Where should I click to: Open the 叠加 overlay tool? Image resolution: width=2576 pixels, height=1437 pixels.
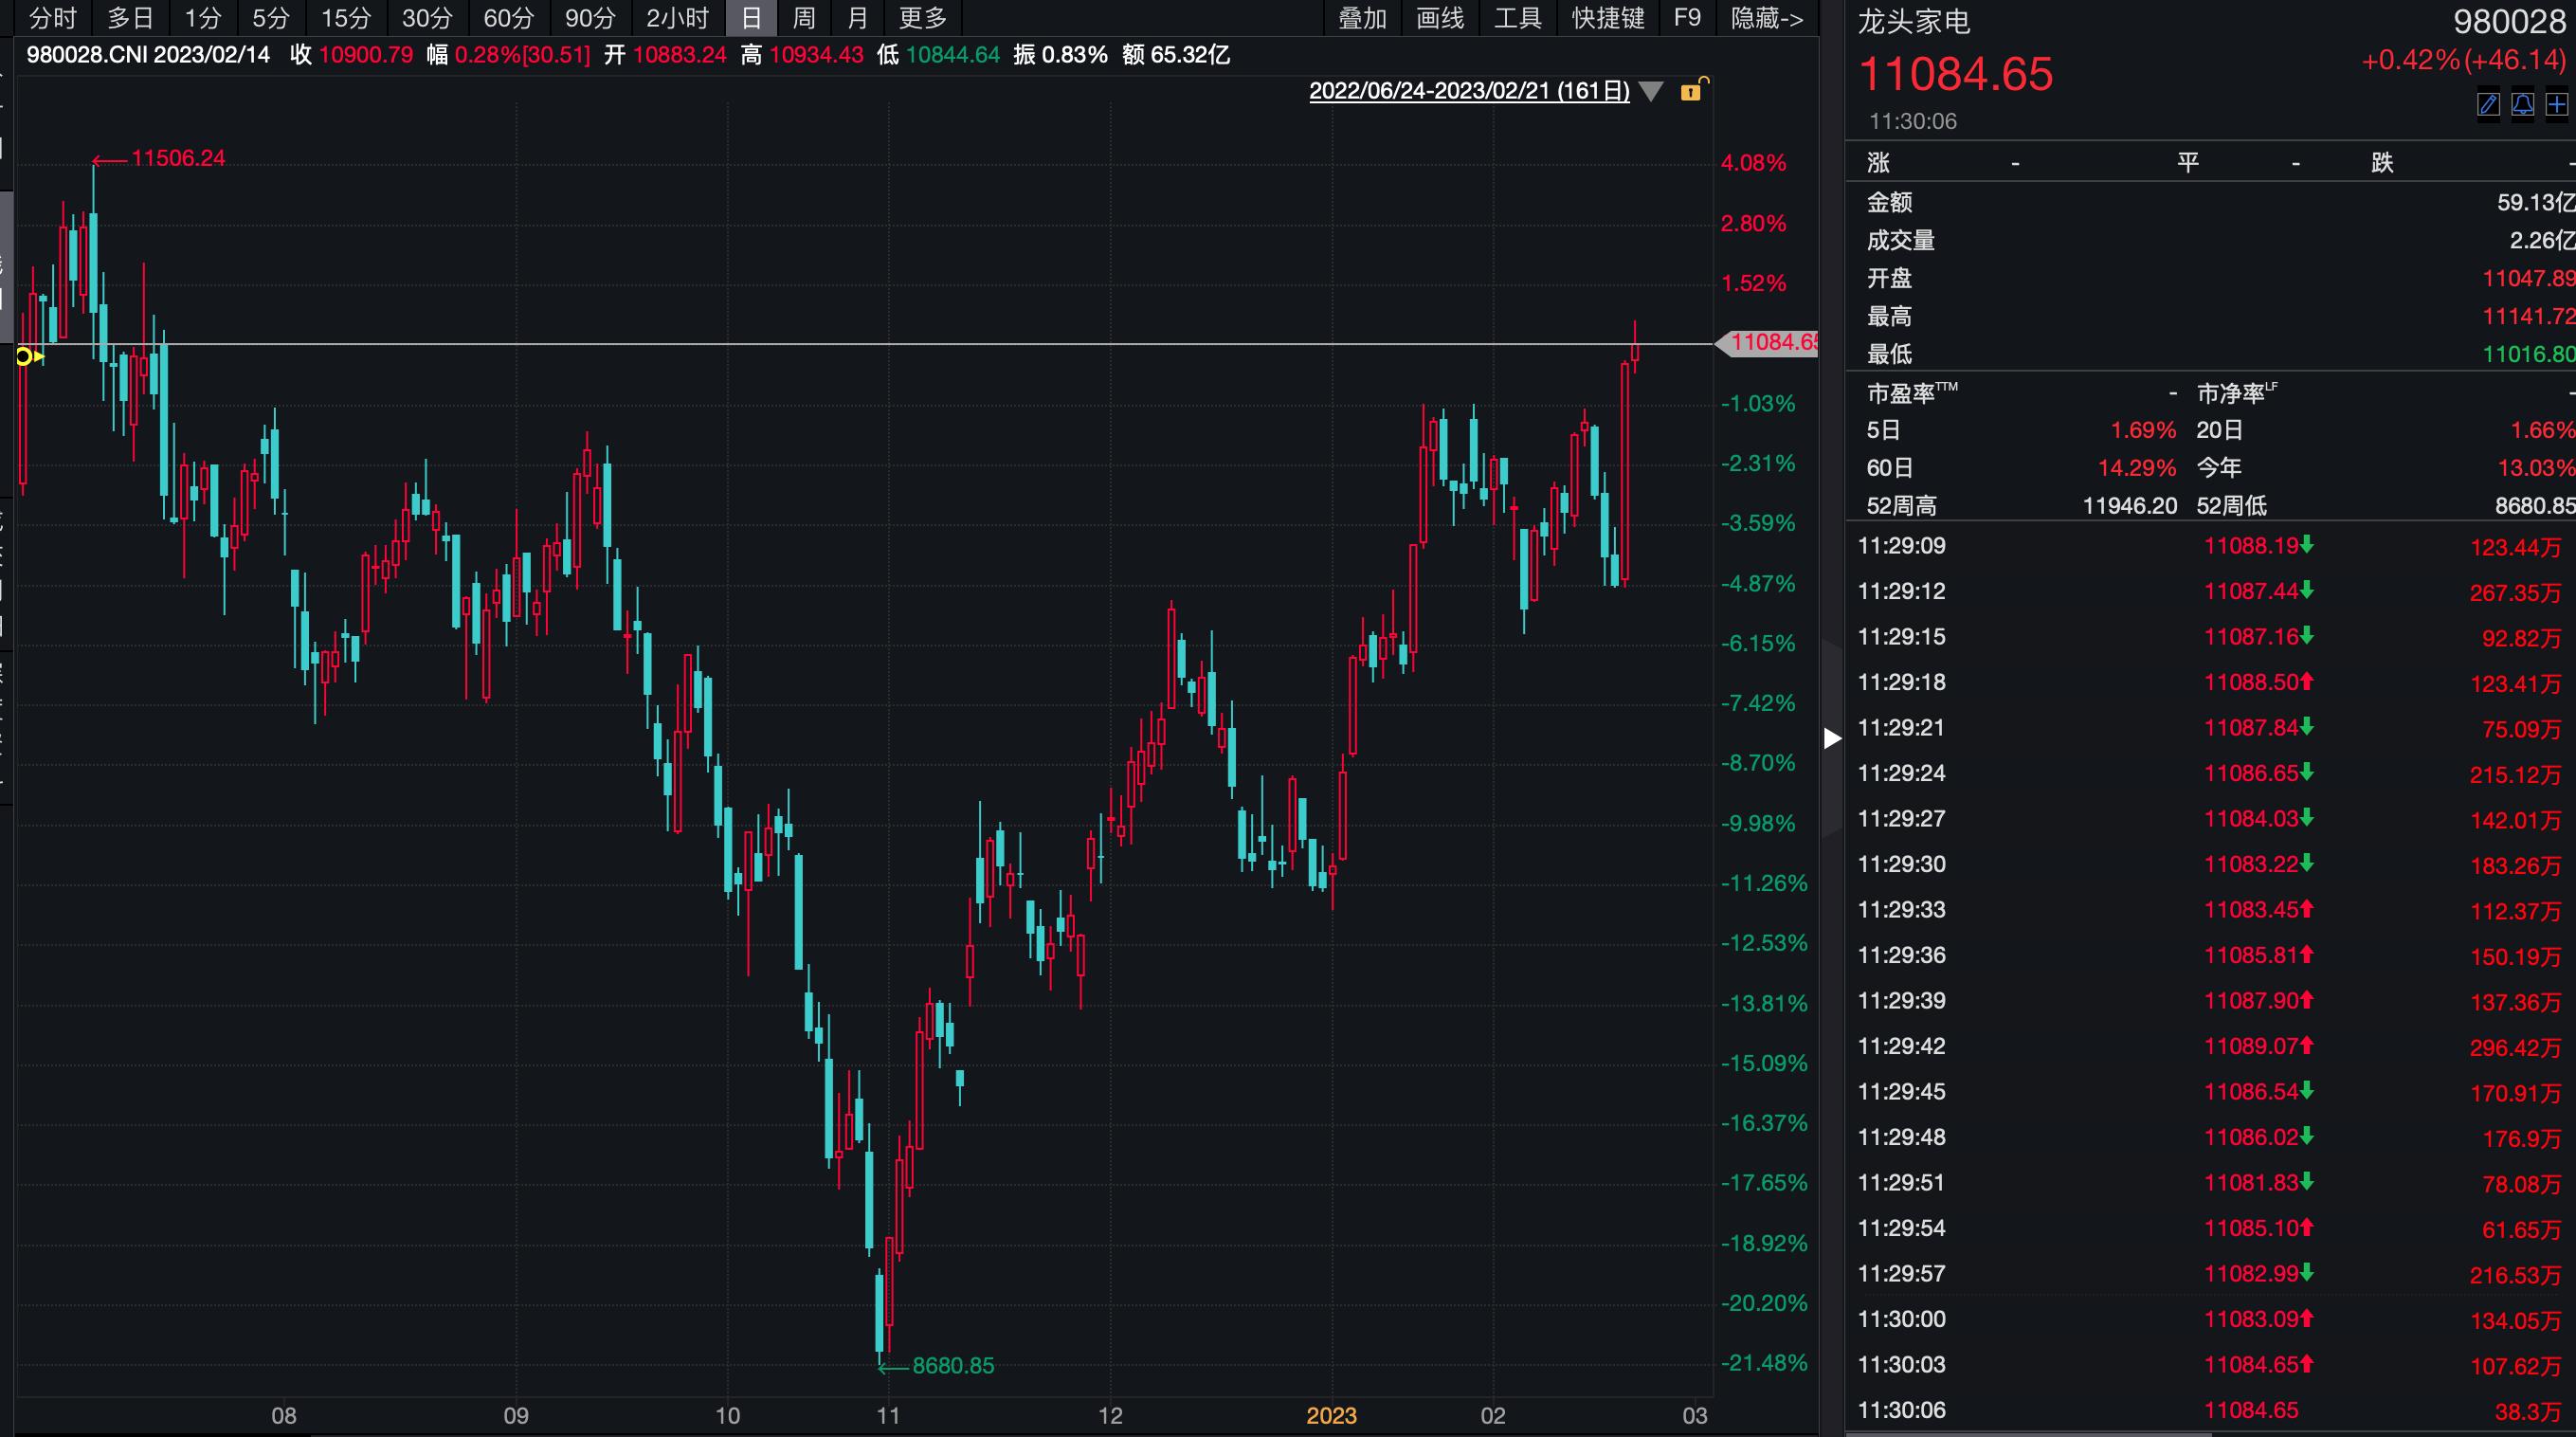pyautogui.click(x=1362, y=18)
